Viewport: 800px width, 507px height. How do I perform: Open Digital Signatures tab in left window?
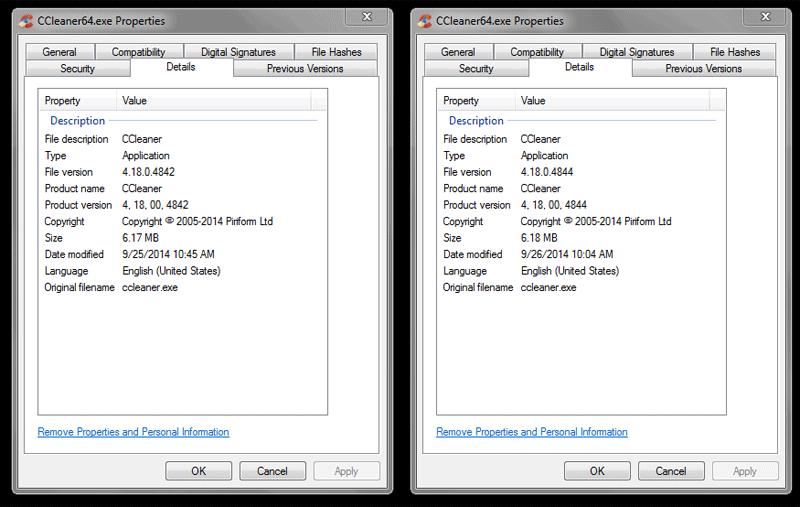pos(238,52)
